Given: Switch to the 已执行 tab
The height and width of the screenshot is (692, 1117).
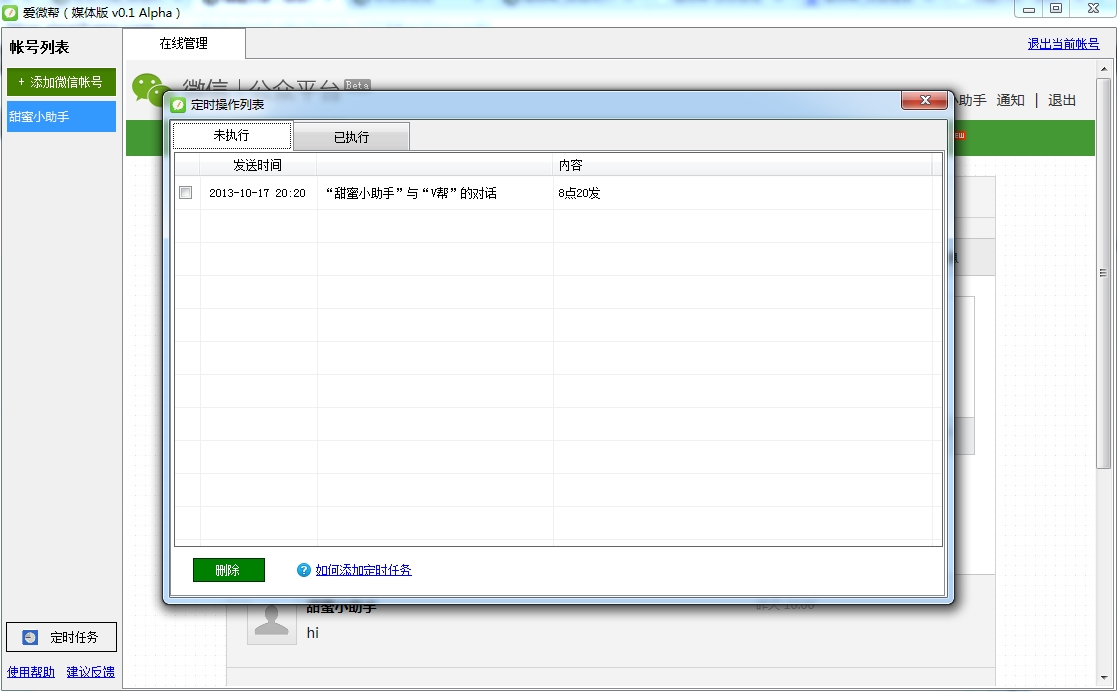Looking at the screenshot, I should pos(351,137).
